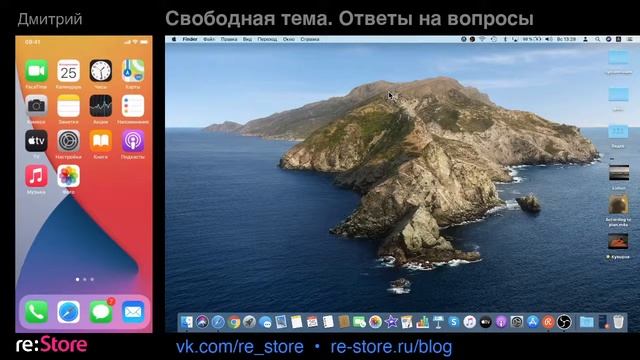Viewport: 640px width, 360px height.
Task: Open Finder from the Mac dock
Action: coord(187,322)
